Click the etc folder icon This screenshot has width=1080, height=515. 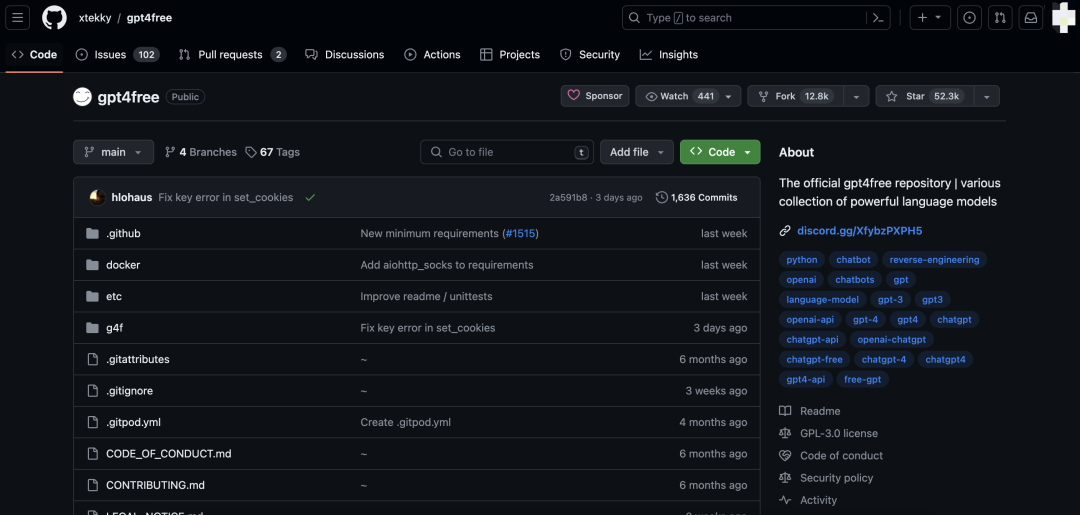pyautogui.click(x=92, y=297)
